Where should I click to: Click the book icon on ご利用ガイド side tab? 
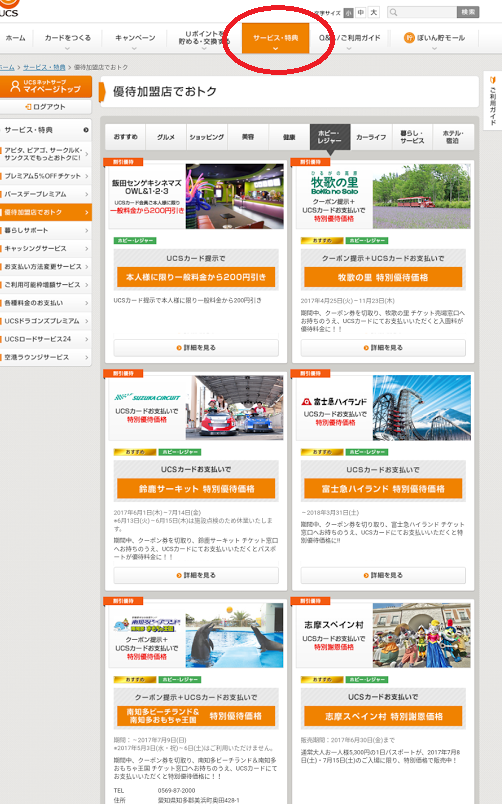pos(493,80)
